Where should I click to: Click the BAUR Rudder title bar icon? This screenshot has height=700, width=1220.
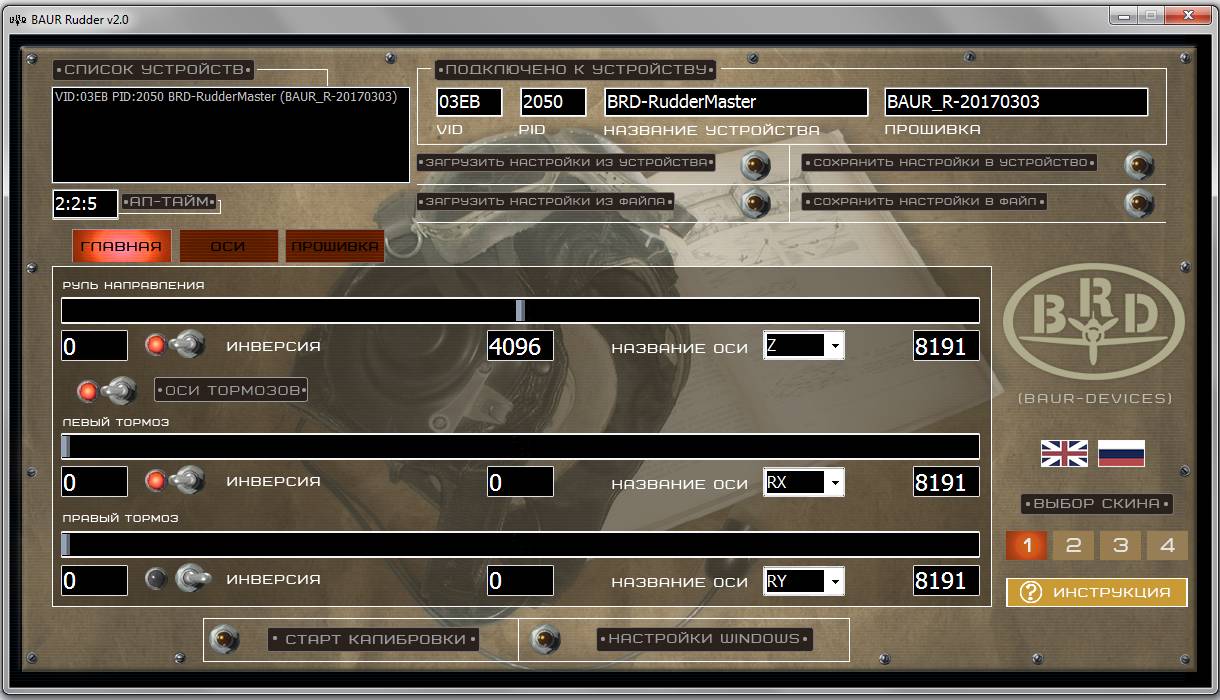click(x=17, y=18)
